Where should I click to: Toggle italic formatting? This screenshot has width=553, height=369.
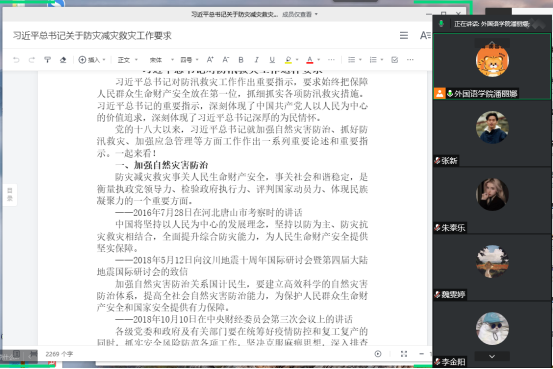(x=256, y=60)
